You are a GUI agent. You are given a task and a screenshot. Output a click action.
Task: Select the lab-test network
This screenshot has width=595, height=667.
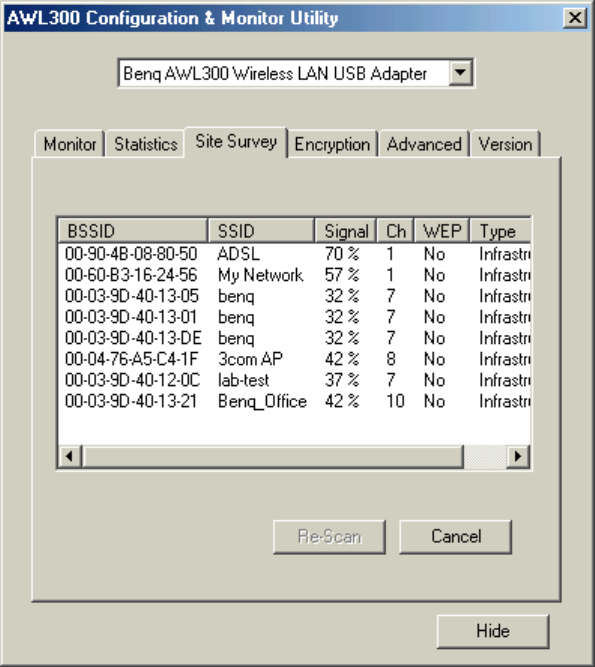coord(243,380)
